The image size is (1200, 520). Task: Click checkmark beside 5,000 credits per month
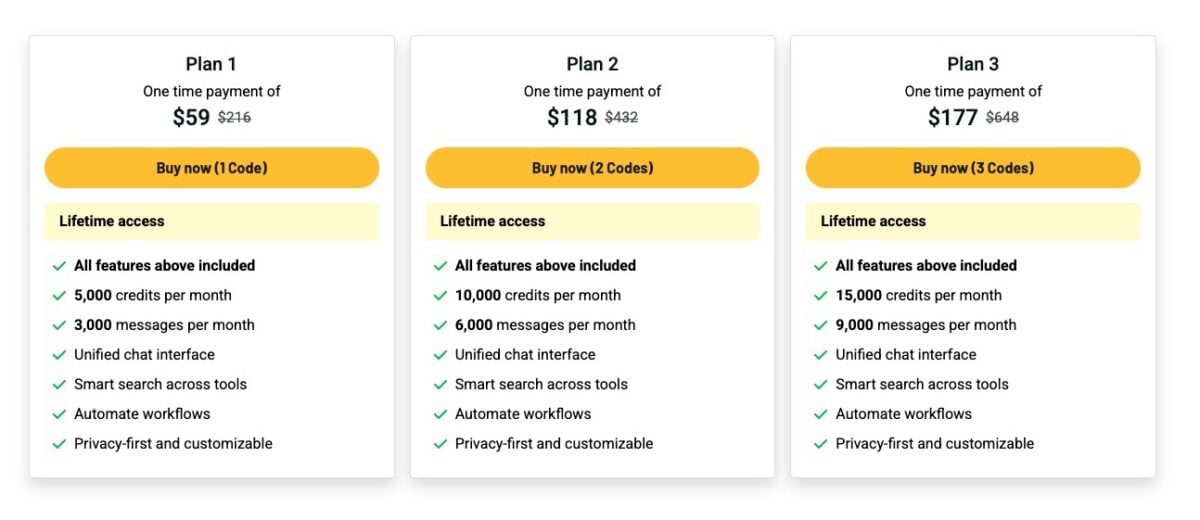click(x=60, y=296)
